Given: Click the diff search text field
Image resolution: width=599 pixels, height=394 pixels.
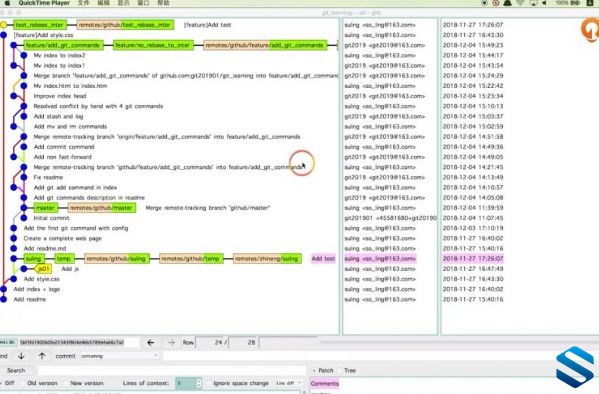Looking at the screenshot, I should (x=172, y=370).
